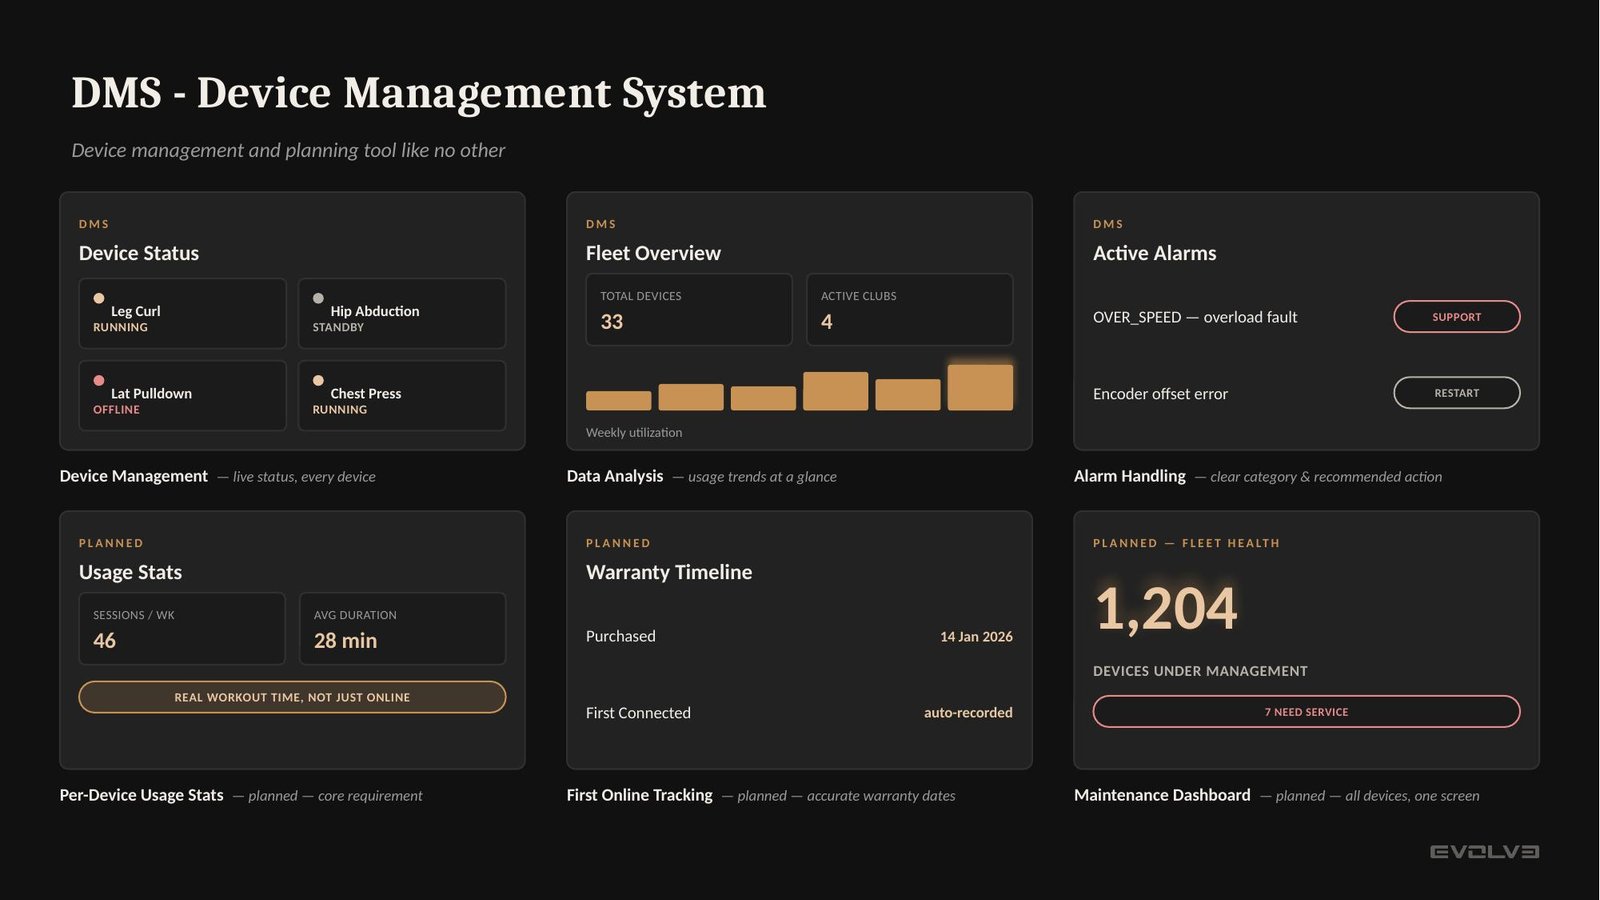Image resolution: width=1600 pixels, height=900 pixels.
Task: Click the RESTART button for encoder error
Action: (x=1456, y=393)
